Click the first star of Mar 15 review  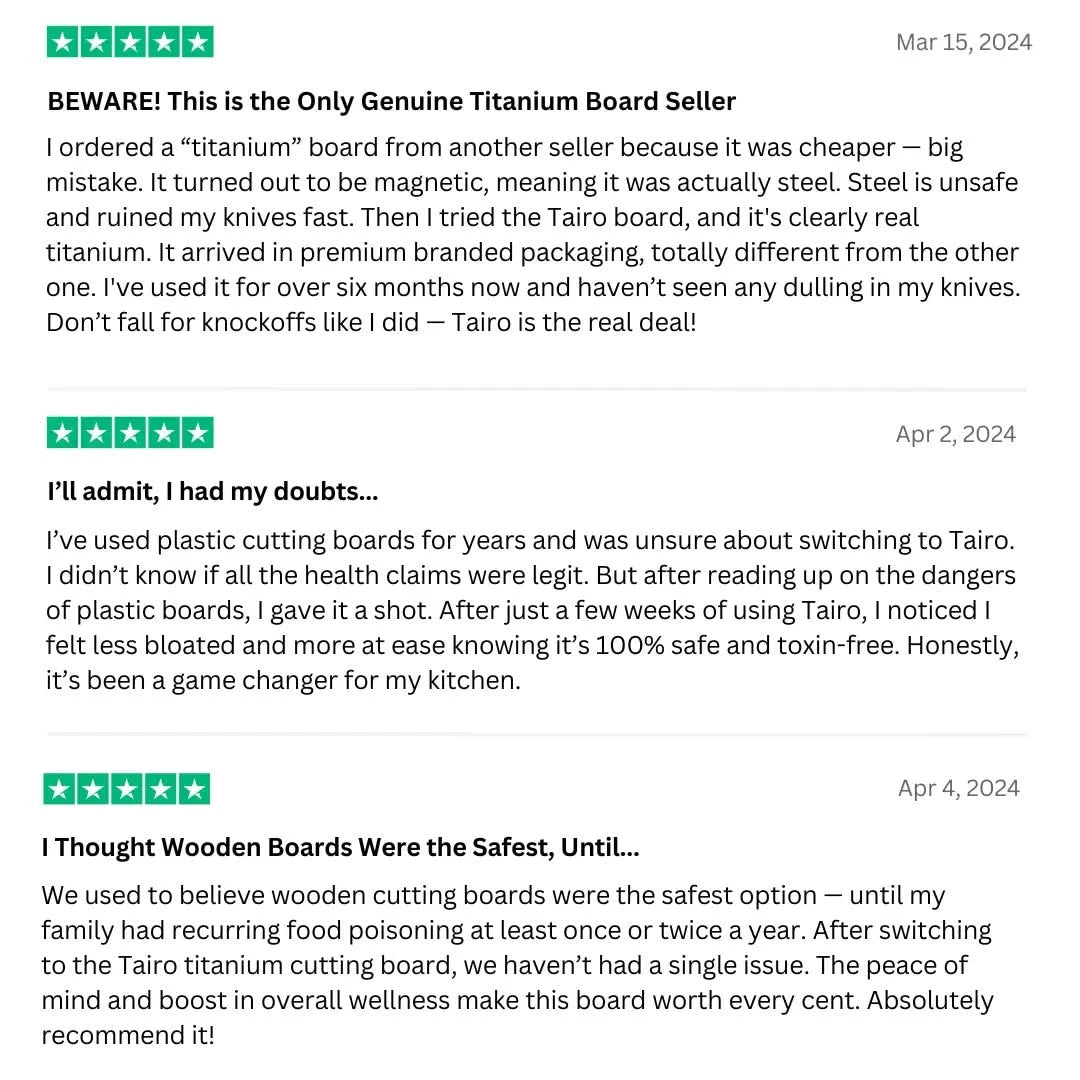(63, 42)
